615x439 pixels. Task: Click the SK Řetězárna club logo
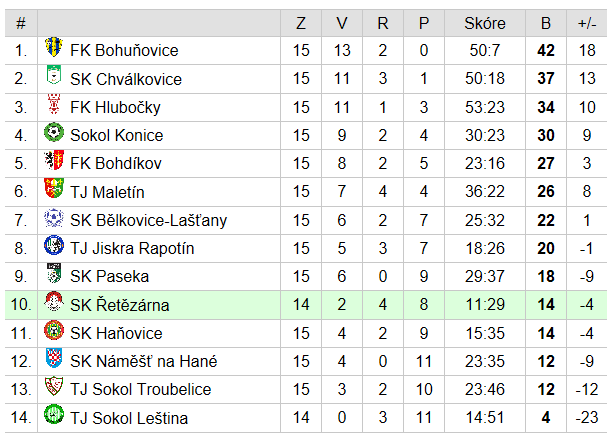(x=54, y=302)
